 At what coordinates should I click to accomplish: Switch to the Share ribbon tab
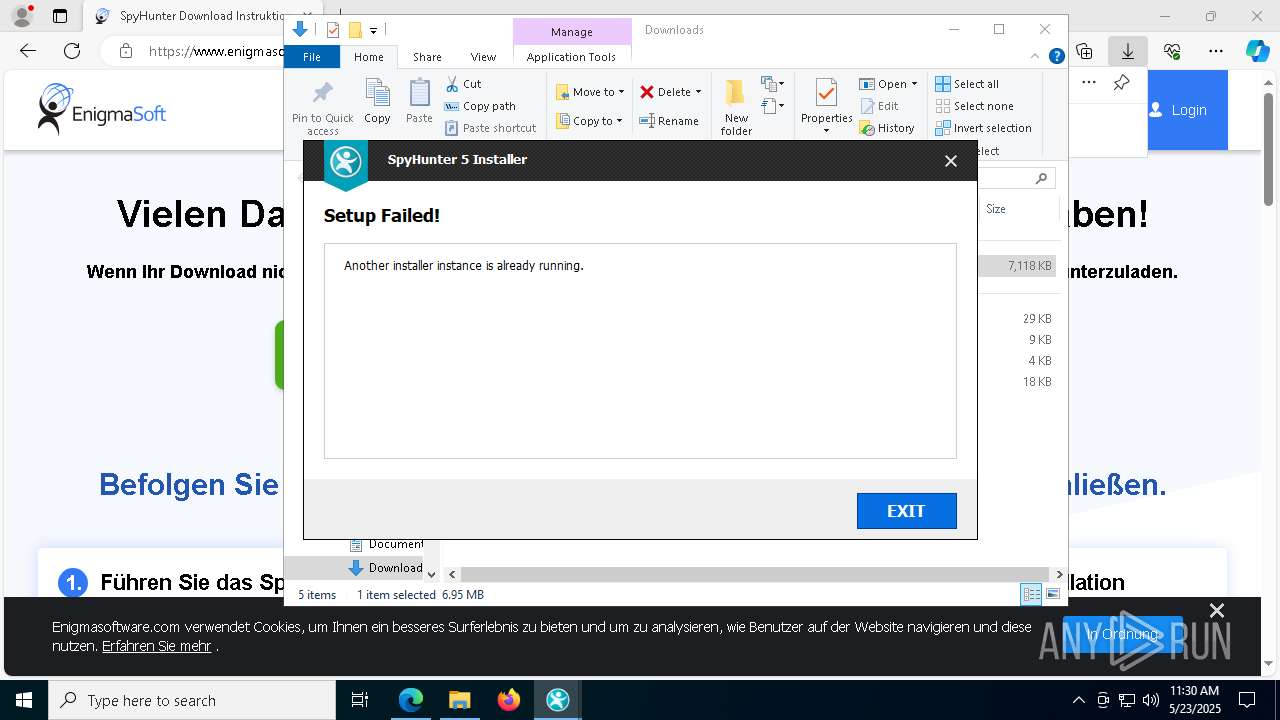coord(427,57)
